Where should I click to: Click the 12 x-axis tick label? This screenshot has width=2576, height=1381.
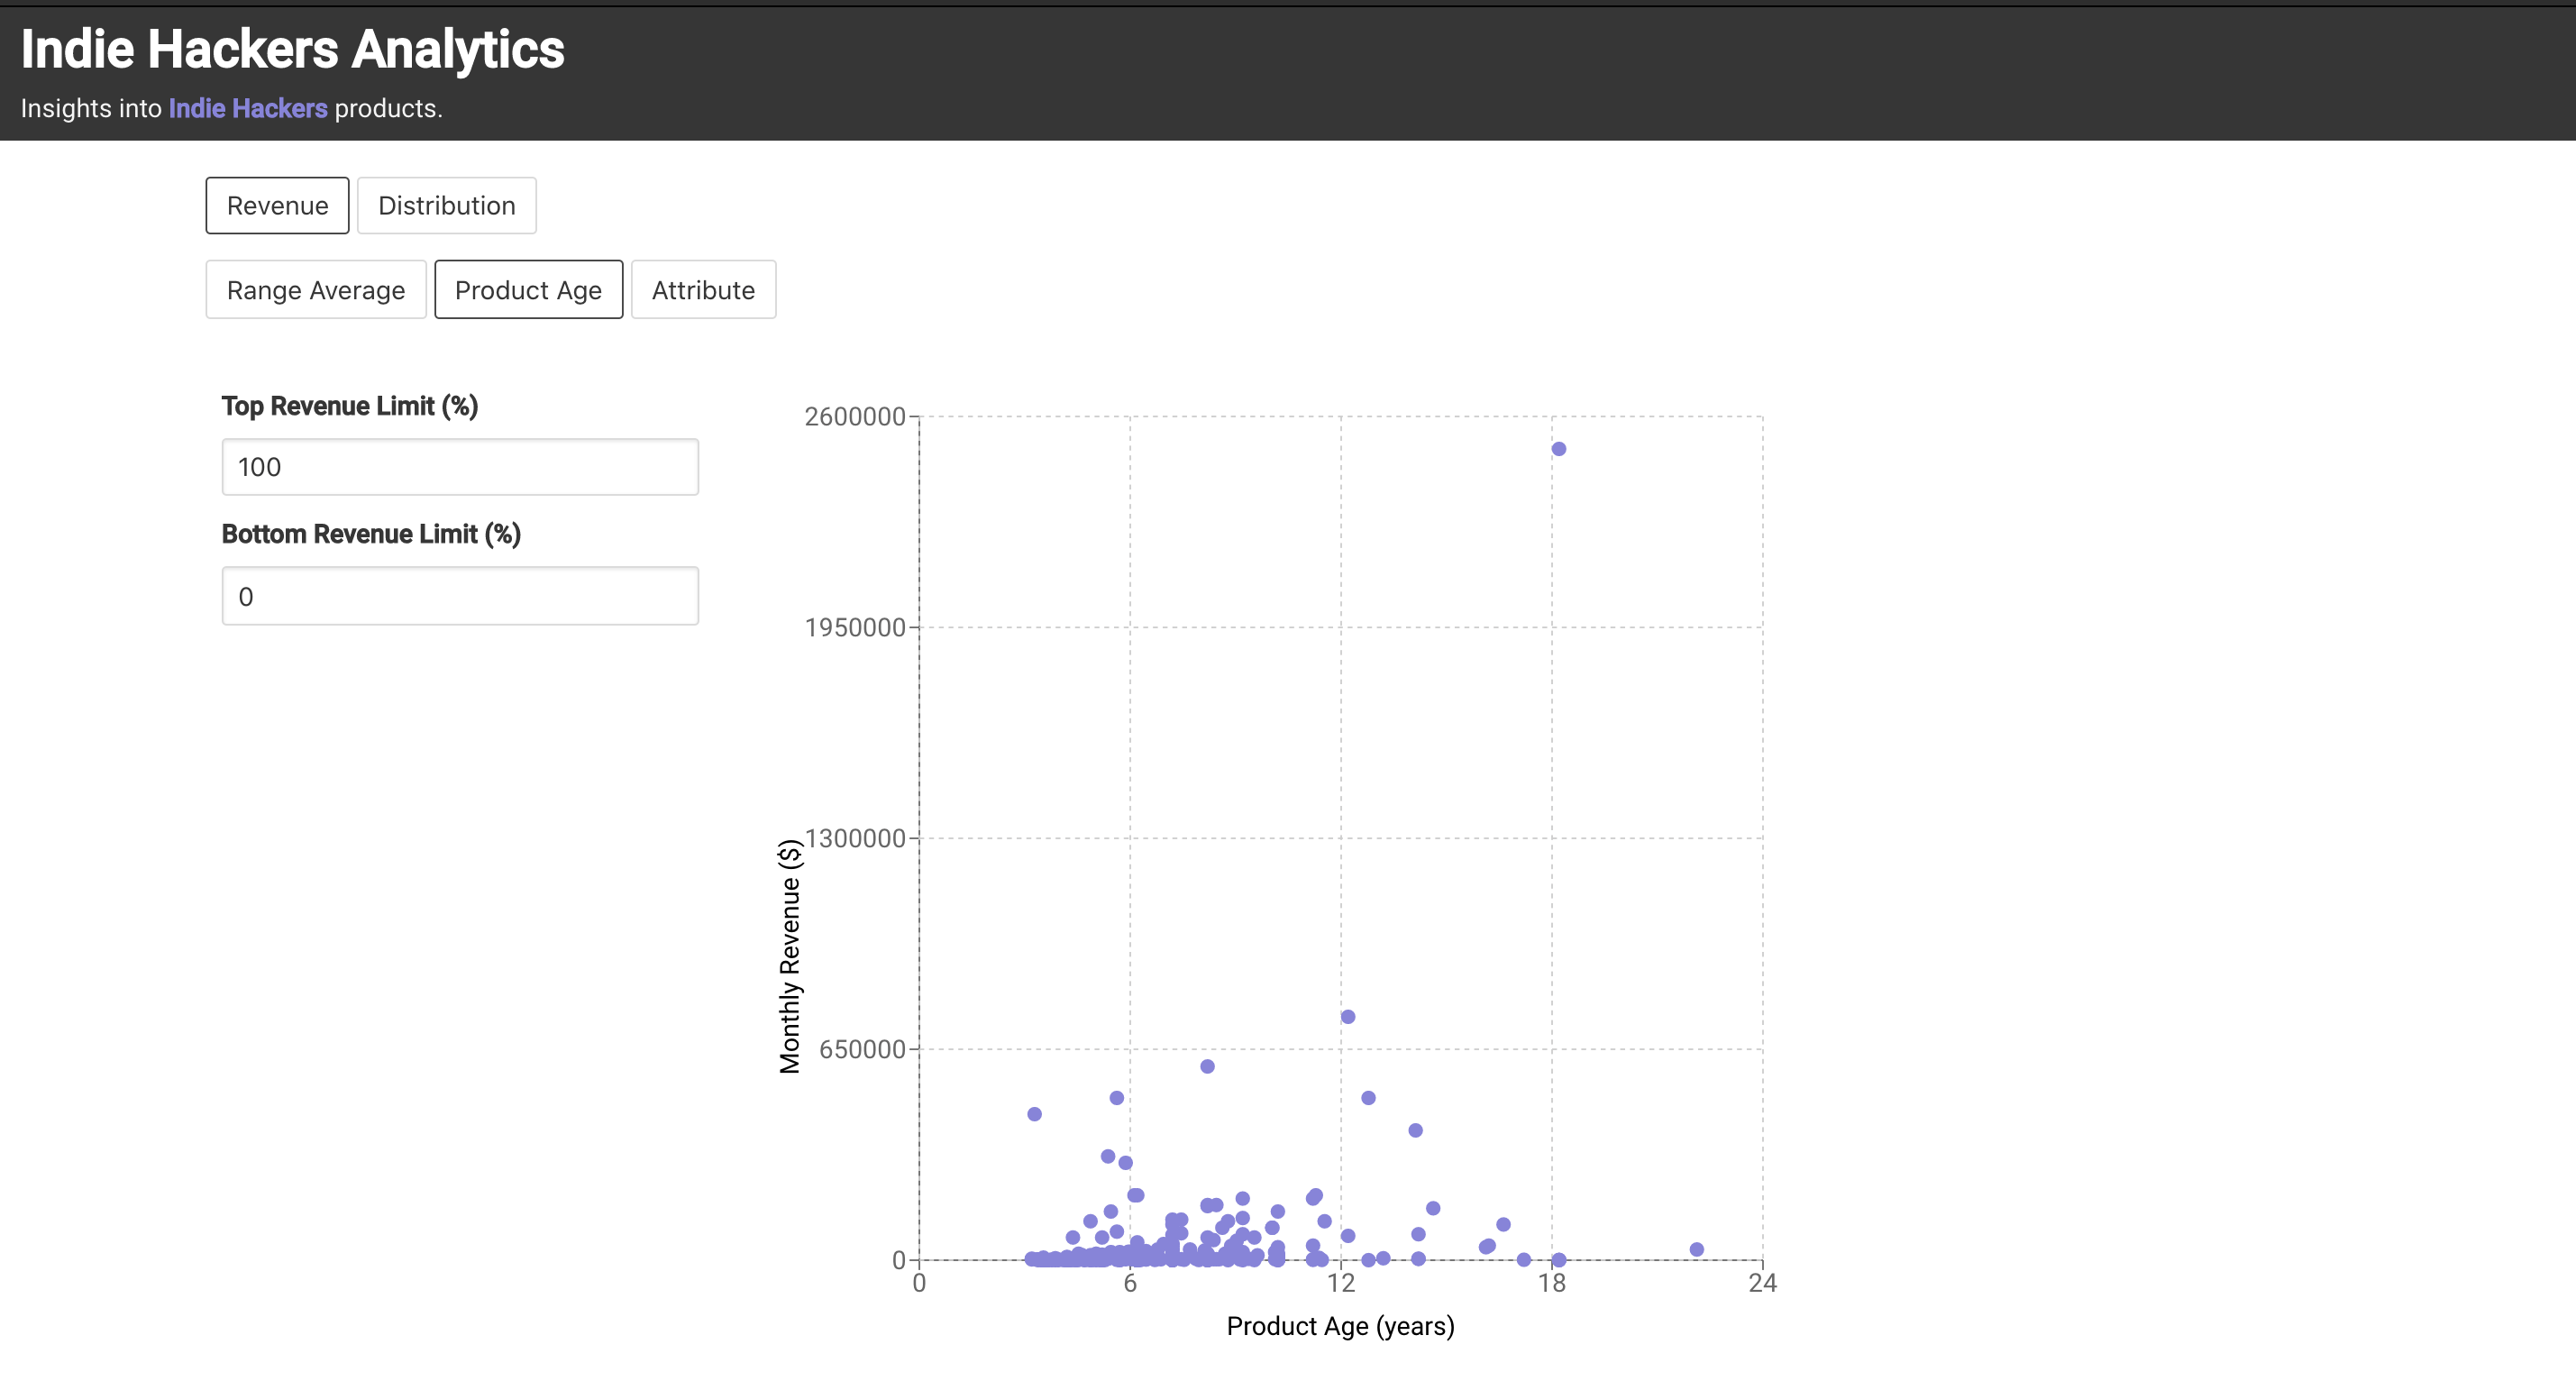[x=1341, y=1283]
